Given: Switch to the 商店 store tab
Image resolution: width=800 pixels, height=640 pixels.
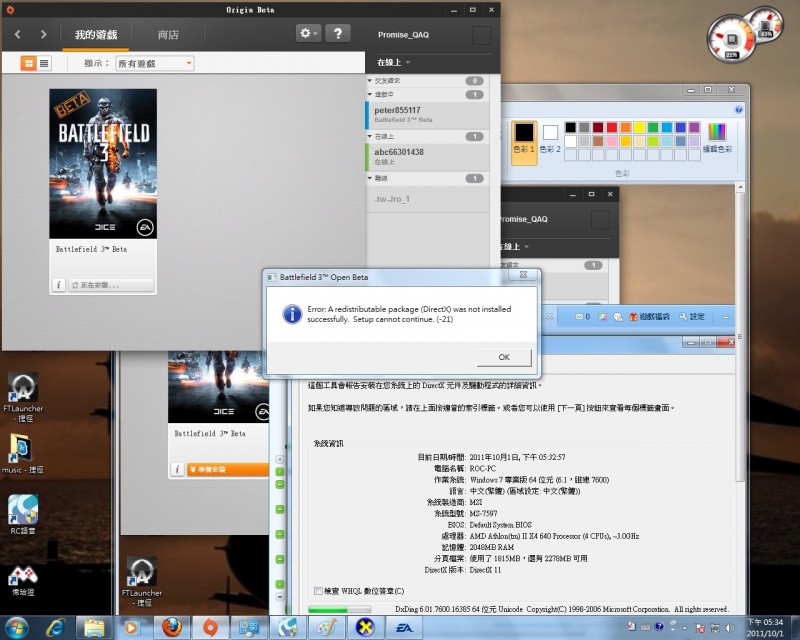Looking at the screenshot, I should pos(168,35).
